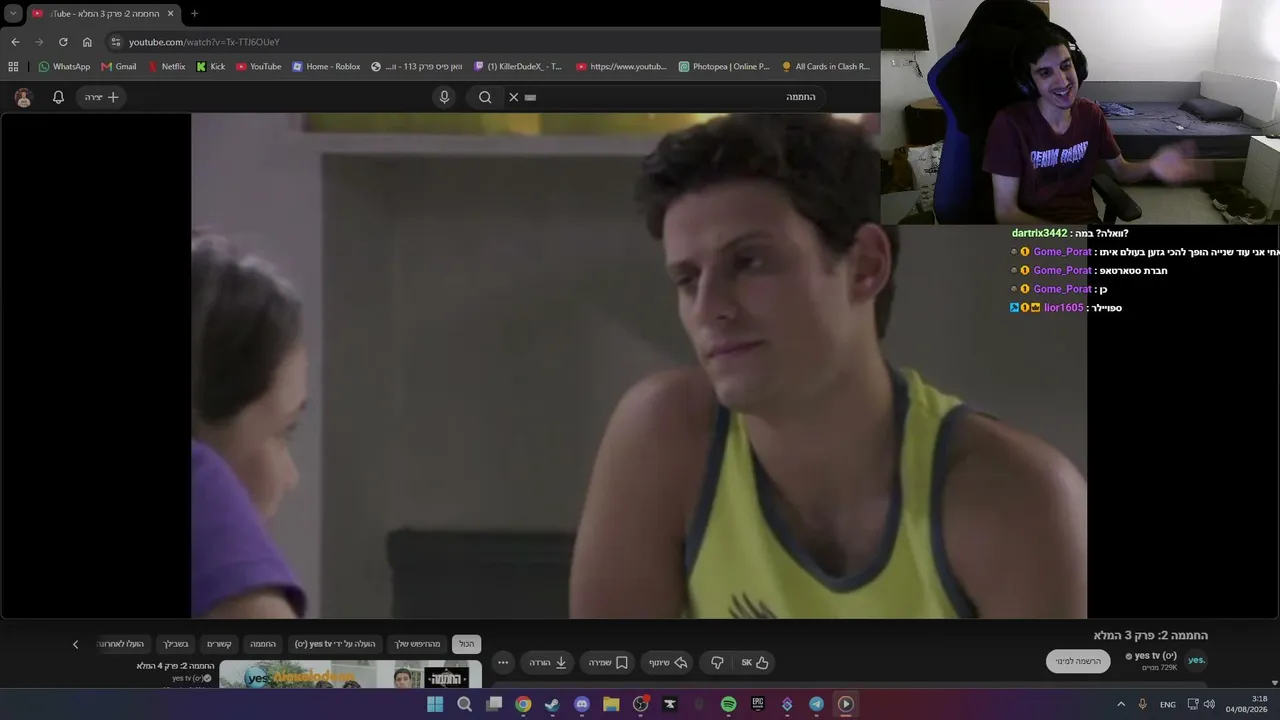The width and height of the screenshot is (1280, 720).
Task: Share the video with שיתוף button
Action: click(x=667, y=662)
